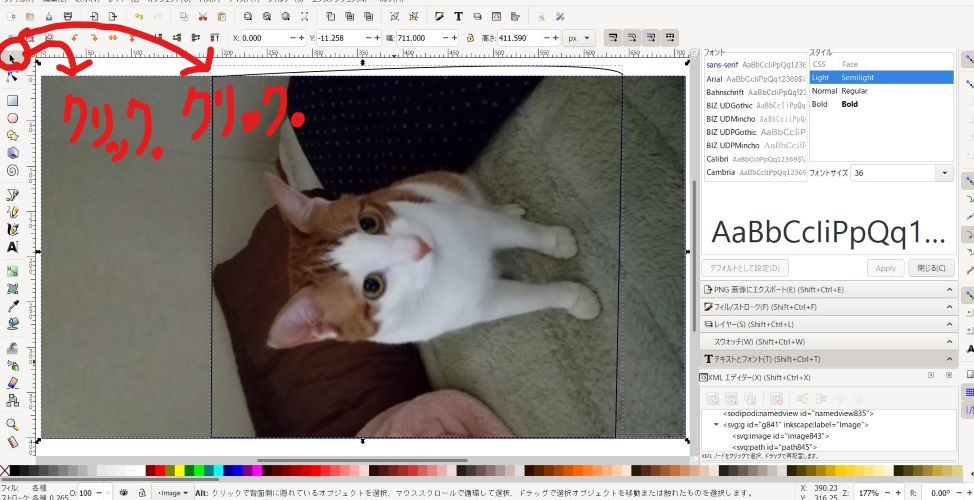974x500 pixels.
Task: Open the font size dropdown arrow
Action: point(945,173)
